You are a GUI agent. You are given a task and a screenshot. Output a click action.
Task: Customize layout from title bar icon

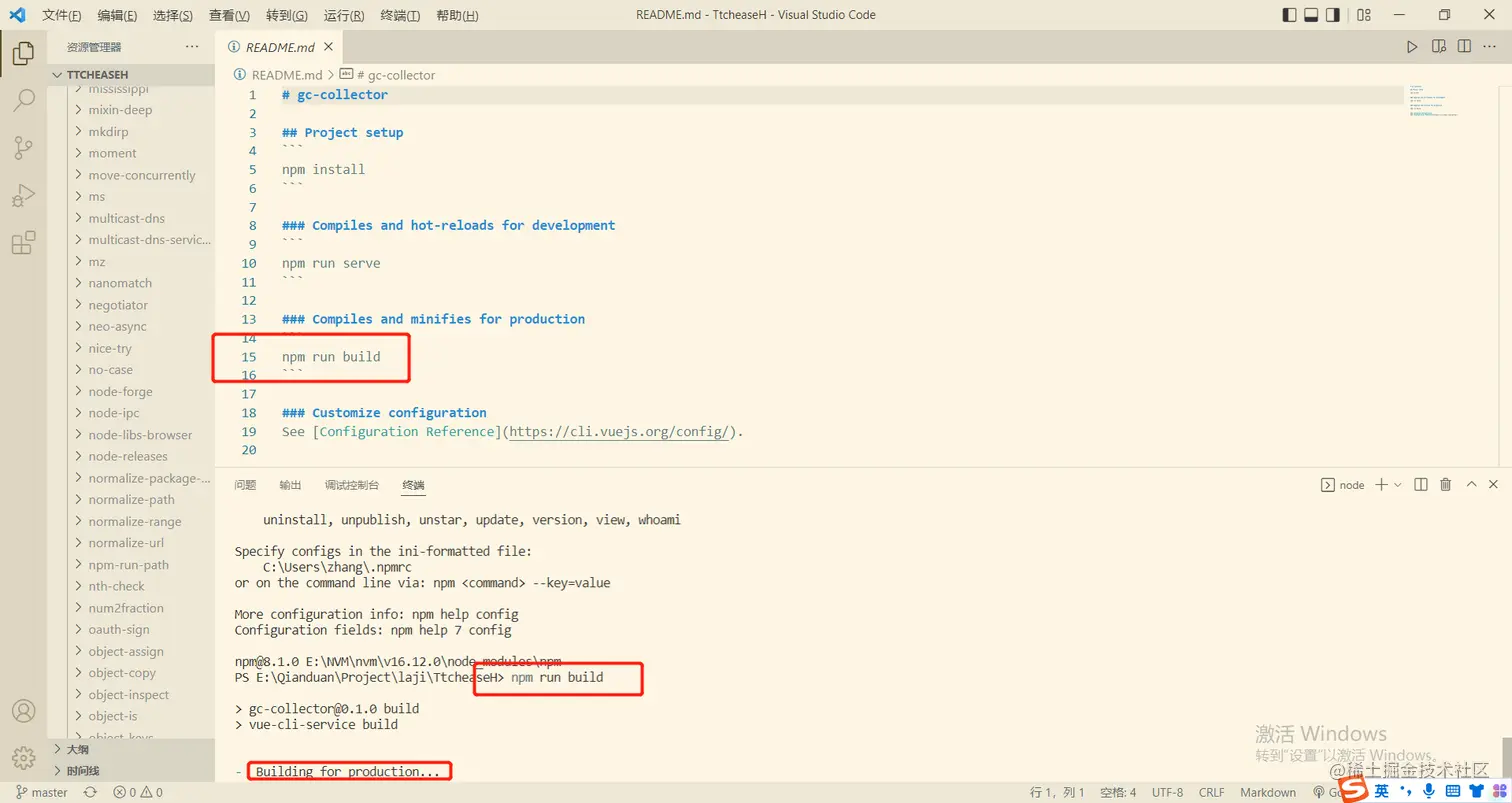click(x=1364, y=15)
